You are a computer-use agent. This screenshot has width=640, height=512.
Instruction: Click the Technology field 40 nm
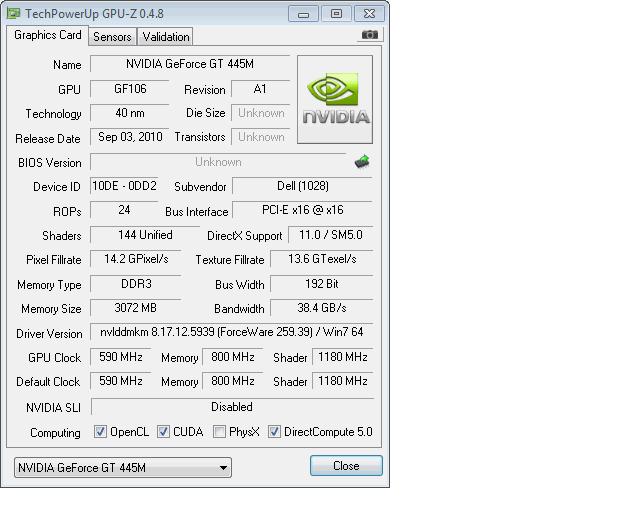pyautogui.click(x=130, y=113)
